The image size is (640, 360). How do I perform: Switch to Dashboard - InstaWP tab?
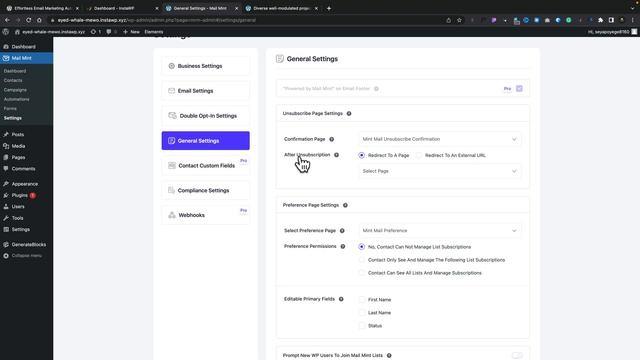[x=121, y=8]
